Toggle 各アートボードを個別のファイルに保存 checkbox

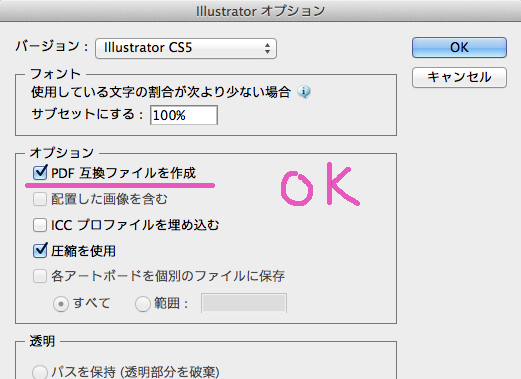click(x=40, y=276)
